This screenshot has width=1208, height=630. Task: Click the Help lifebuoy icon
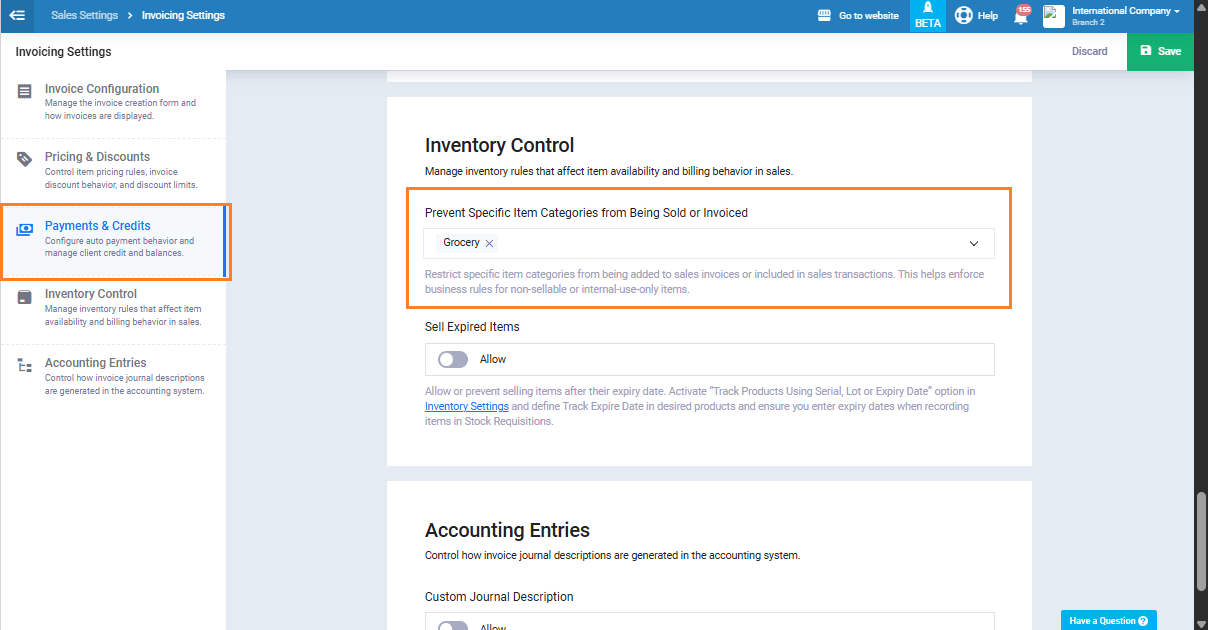[963, 15]
